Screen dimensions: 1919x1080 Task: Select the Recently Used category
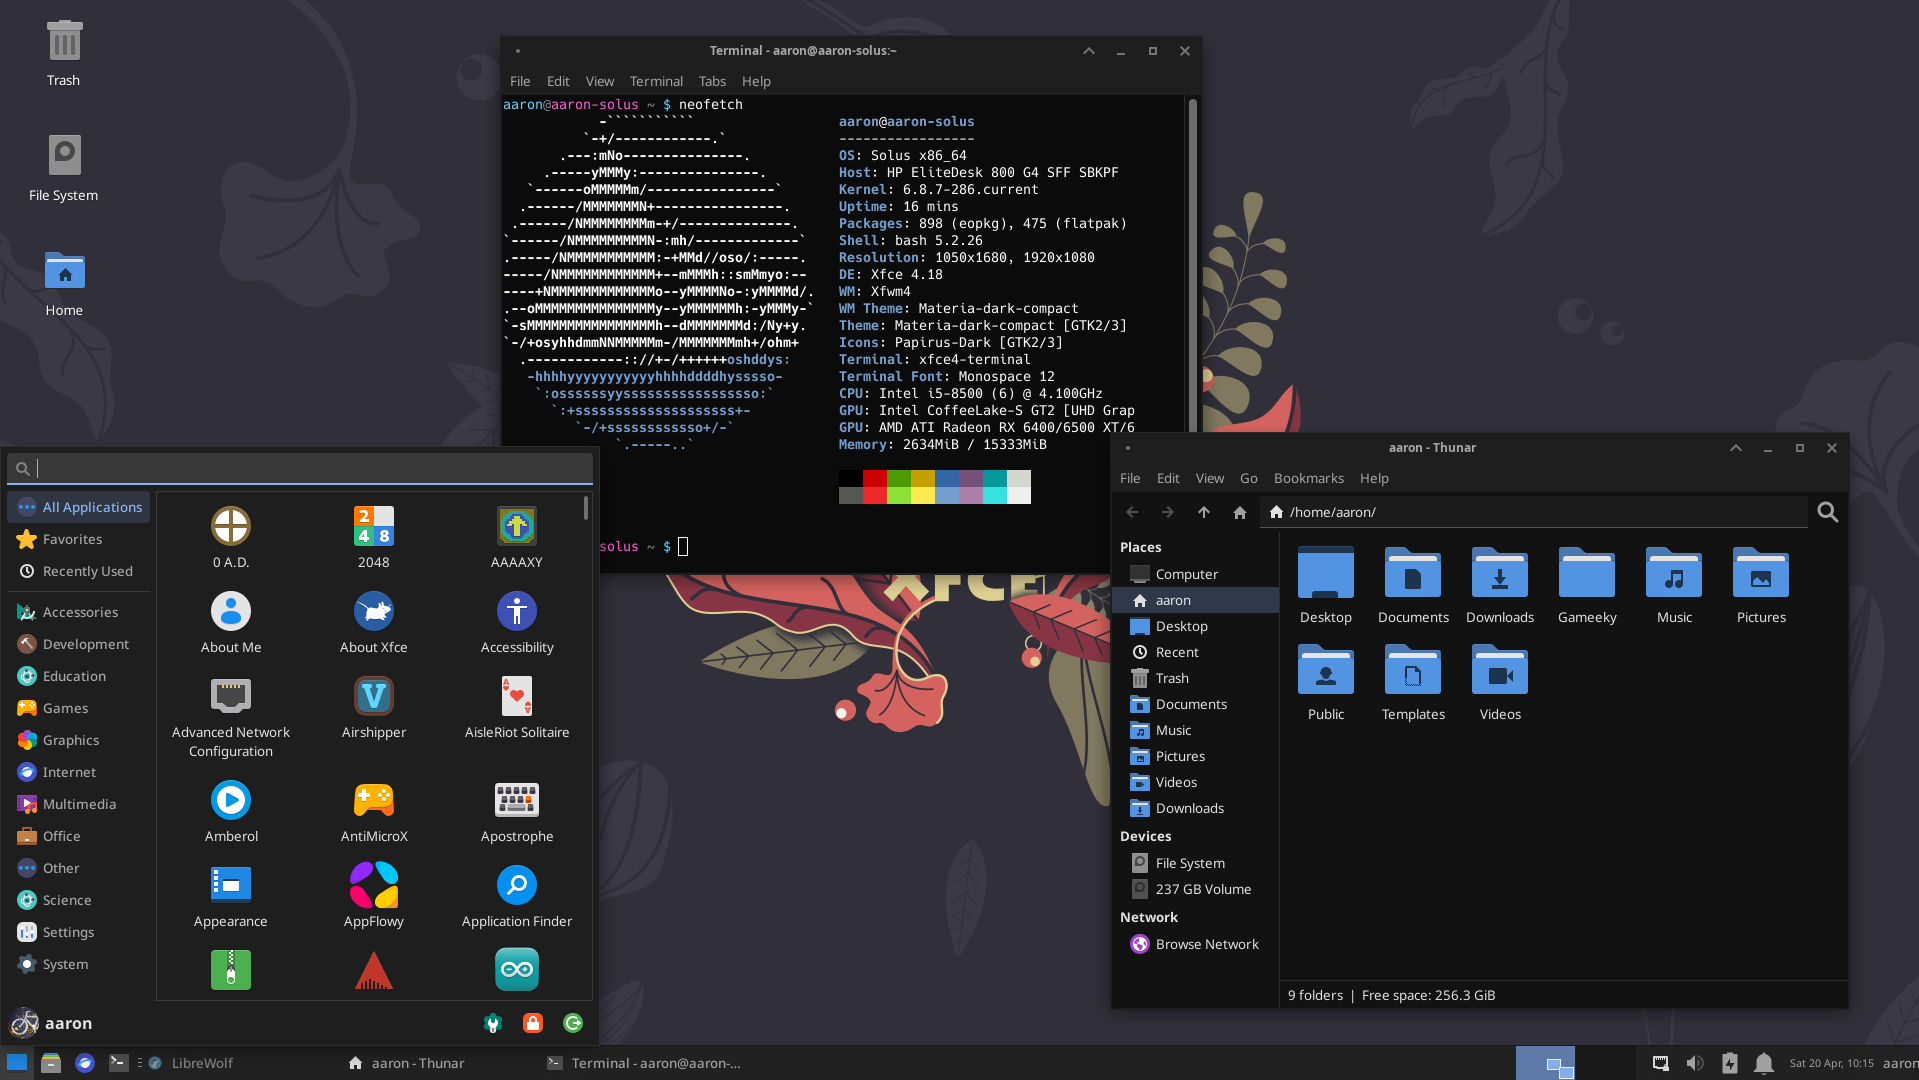[x=78, y=571]
